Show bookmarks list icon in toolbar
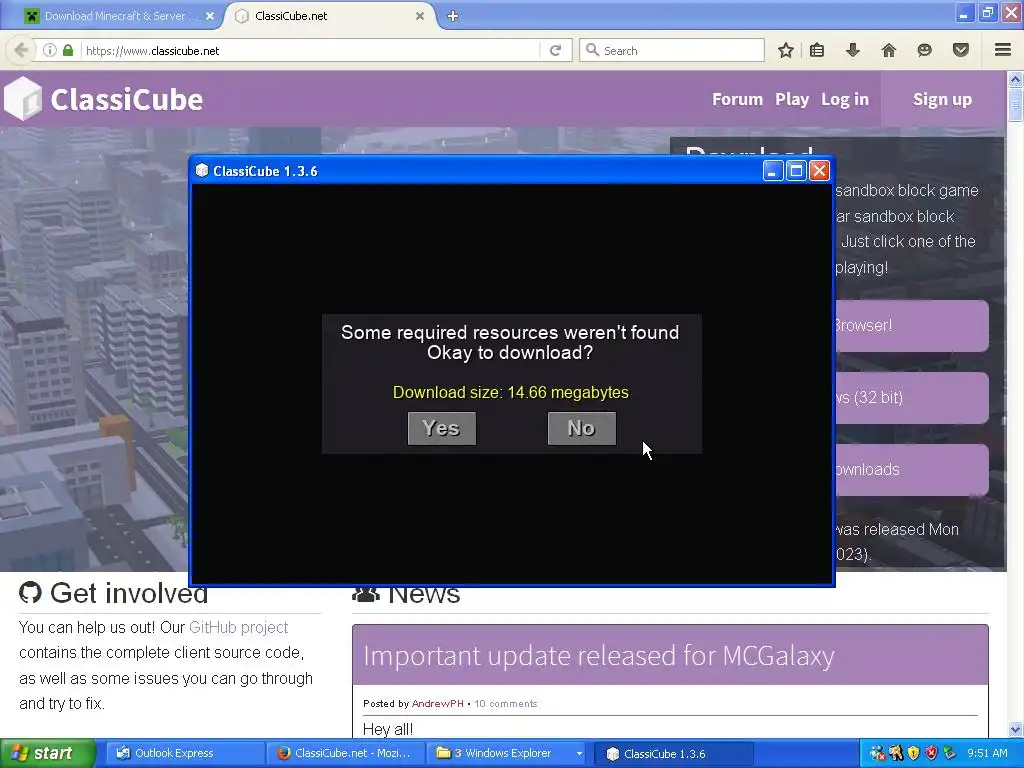 817,50
